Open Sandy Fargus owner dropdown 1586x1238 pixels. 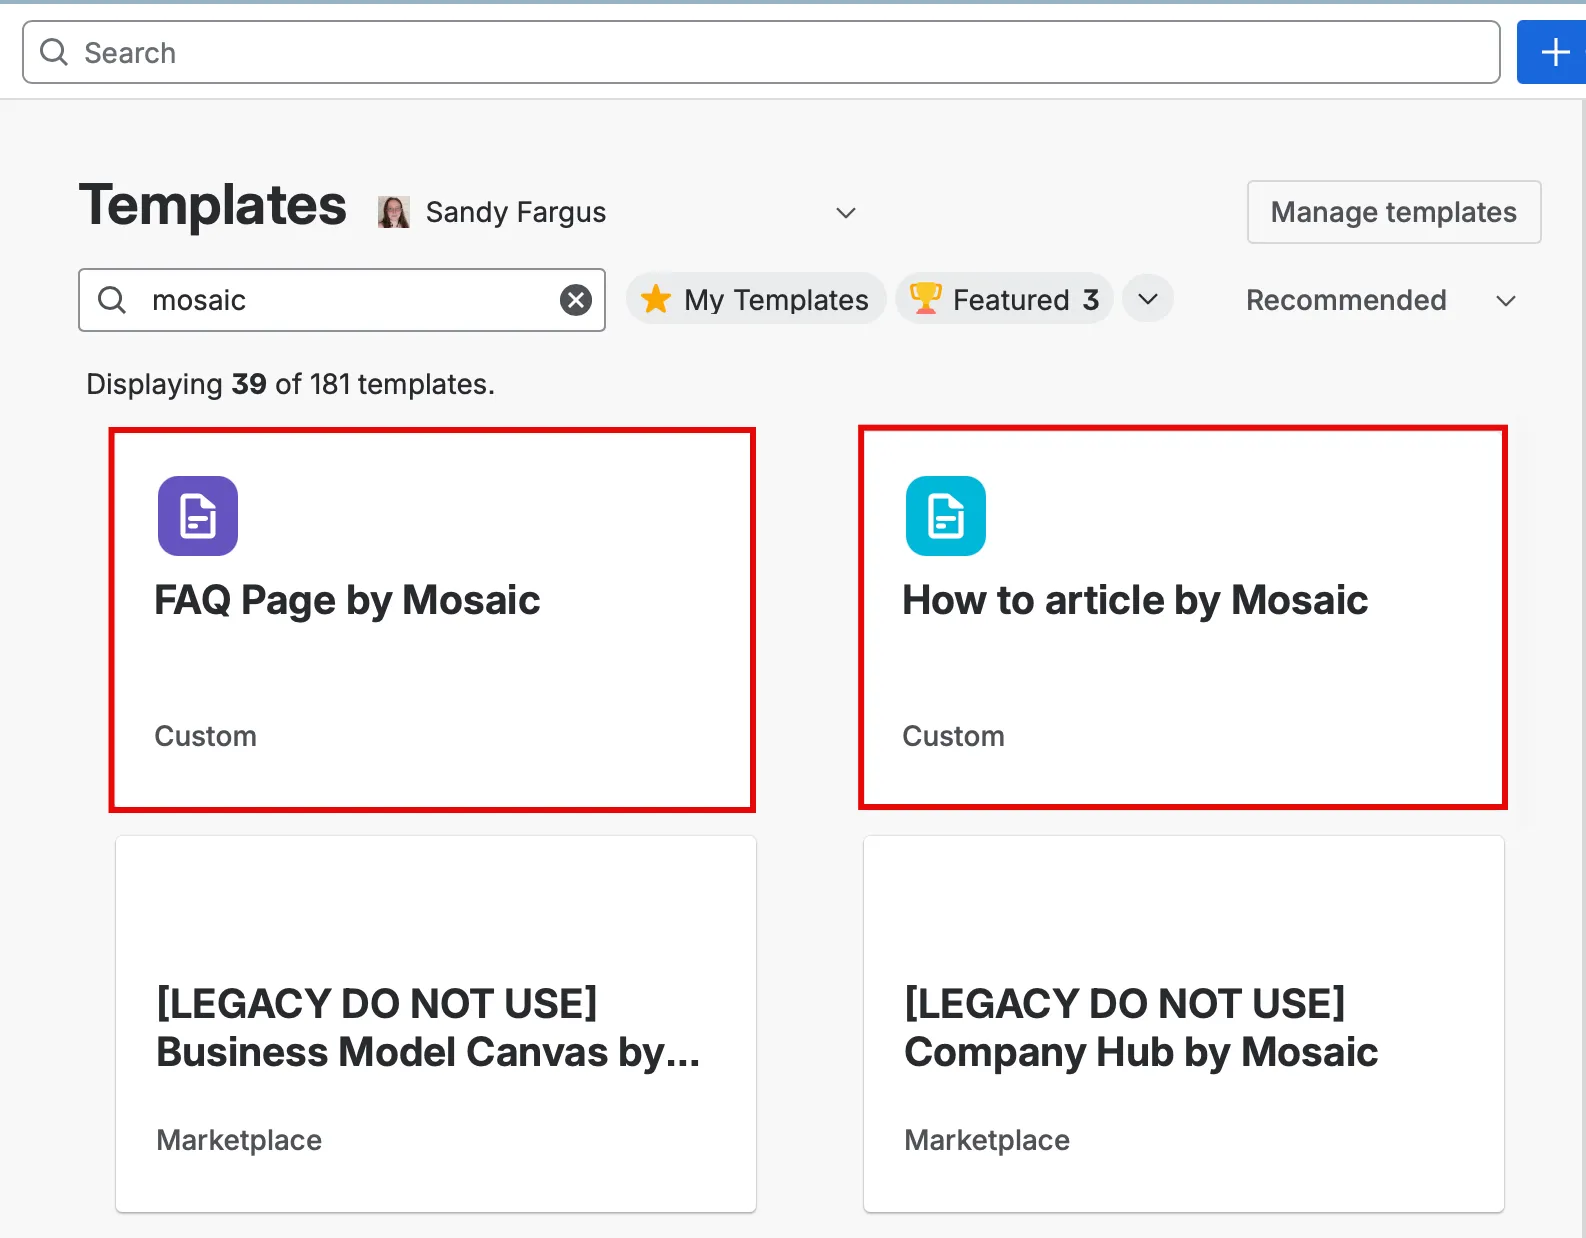[x=618, y=212]
